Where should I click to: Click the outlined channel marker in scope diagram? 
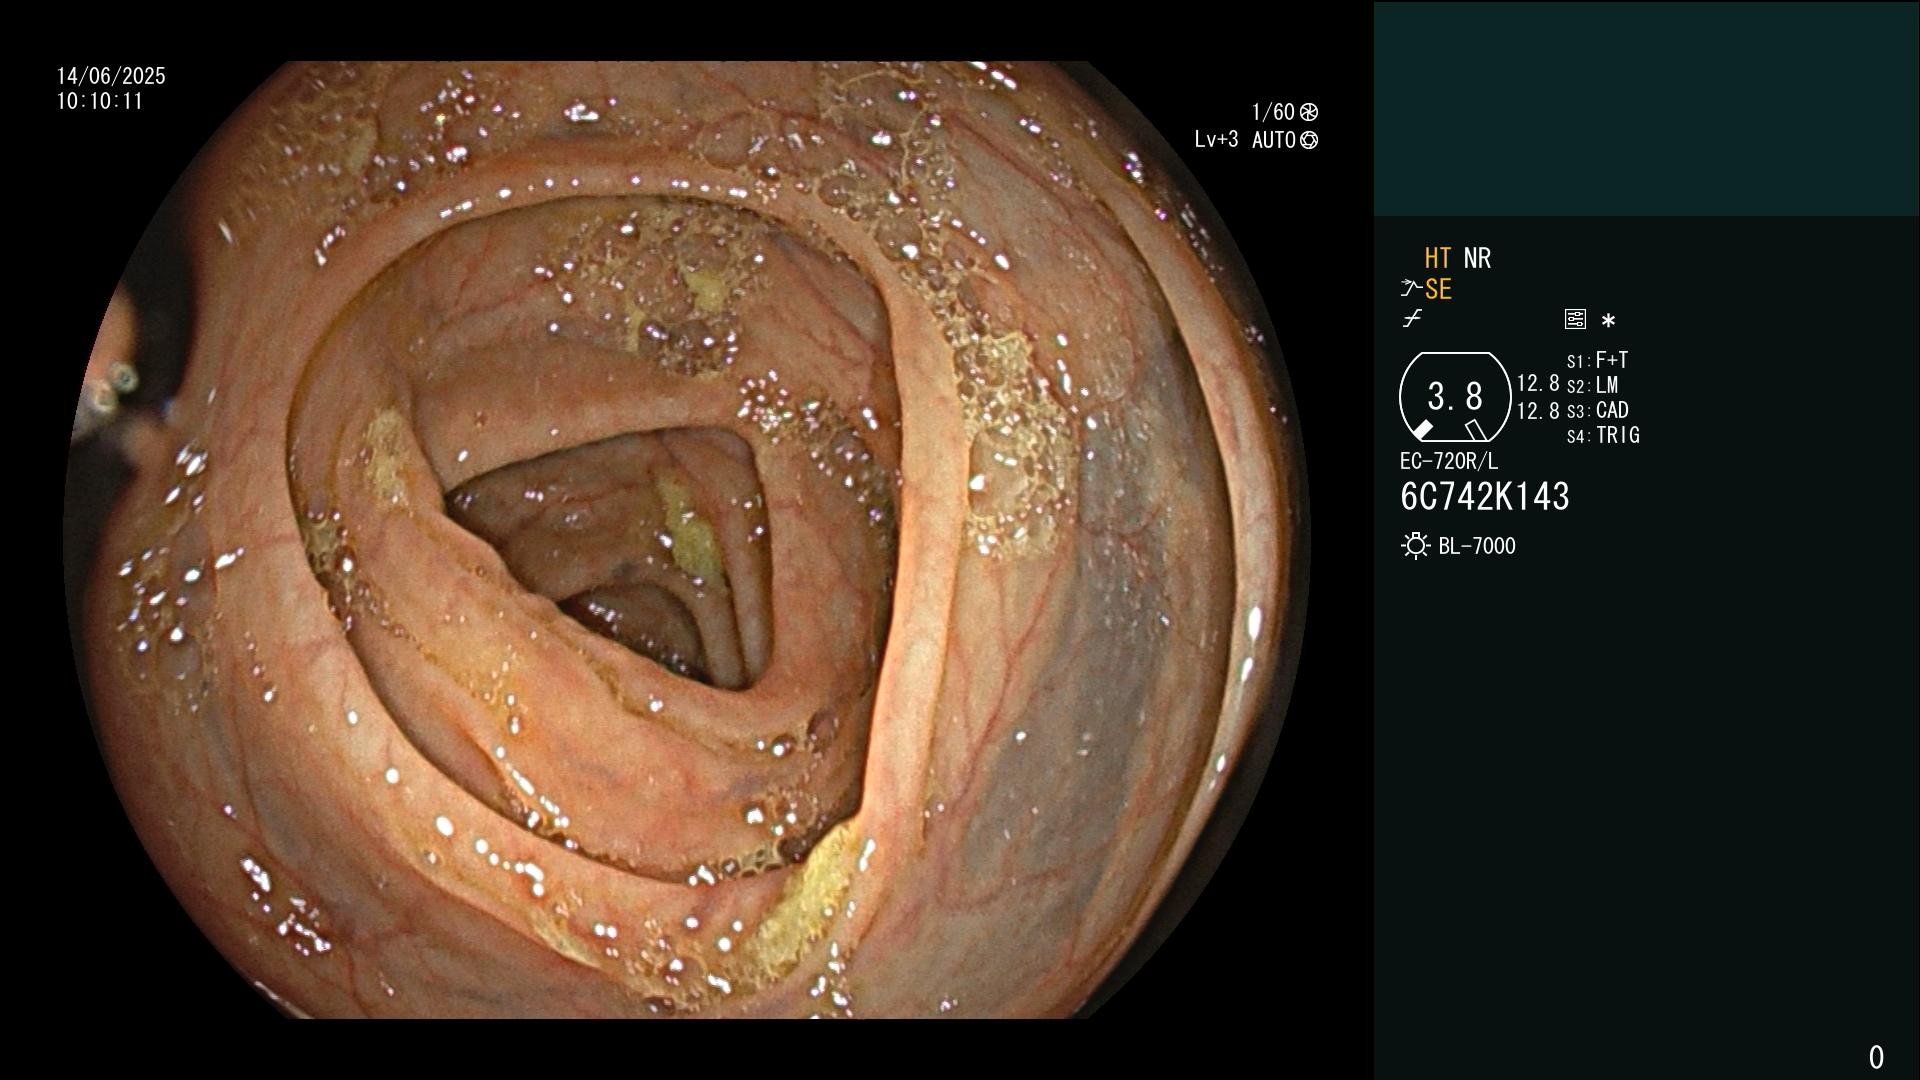point(1475,430)
